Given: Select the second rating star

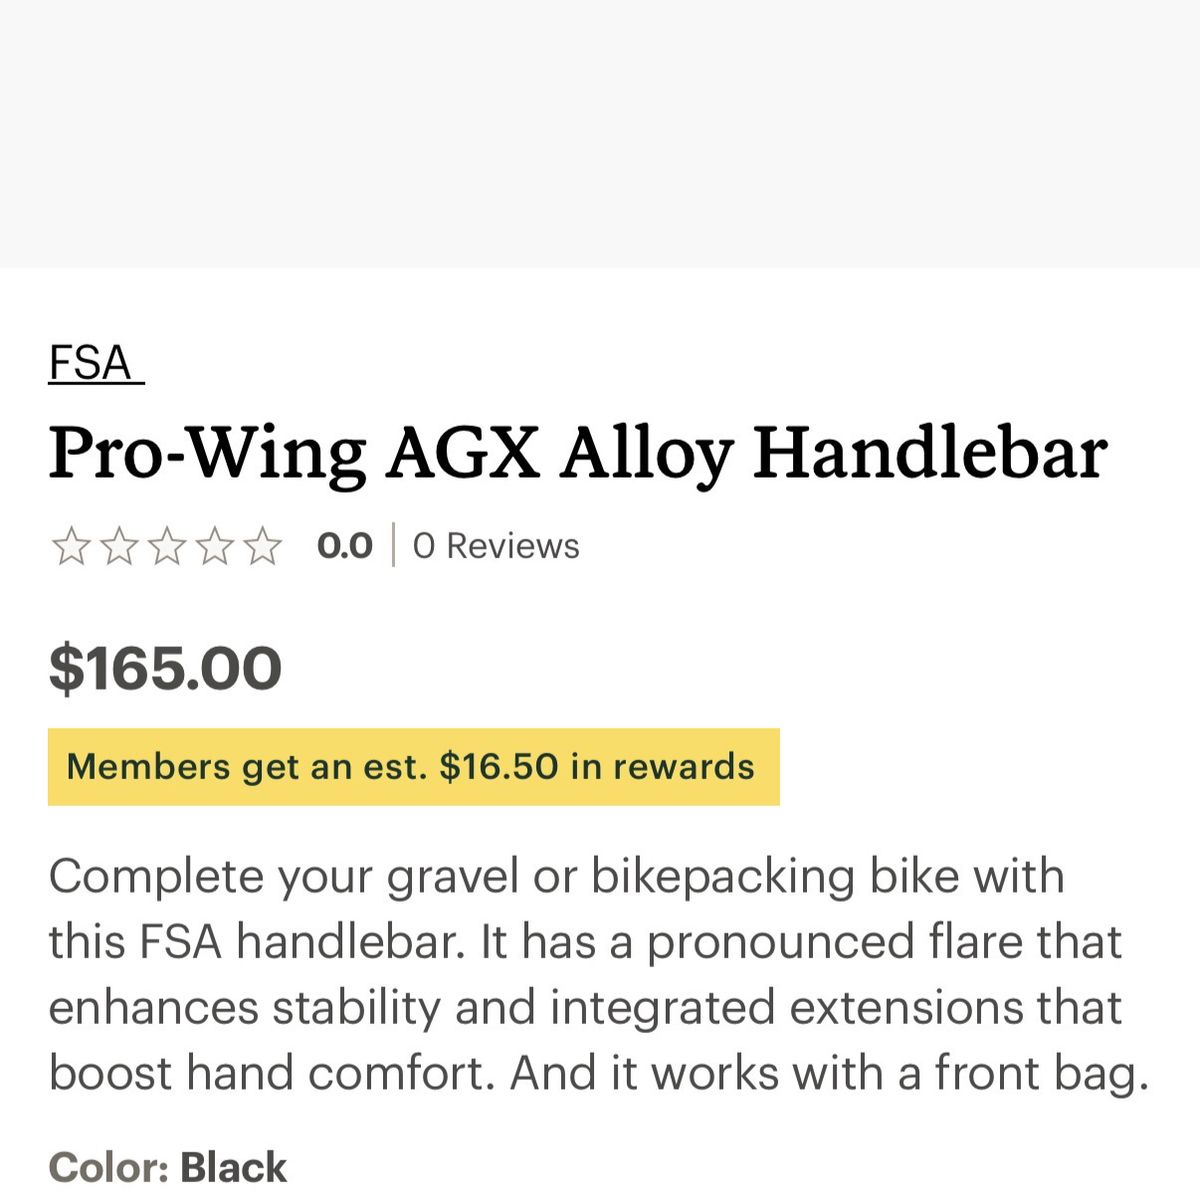Looking at the screenshot, I should [x=119, y=547].
